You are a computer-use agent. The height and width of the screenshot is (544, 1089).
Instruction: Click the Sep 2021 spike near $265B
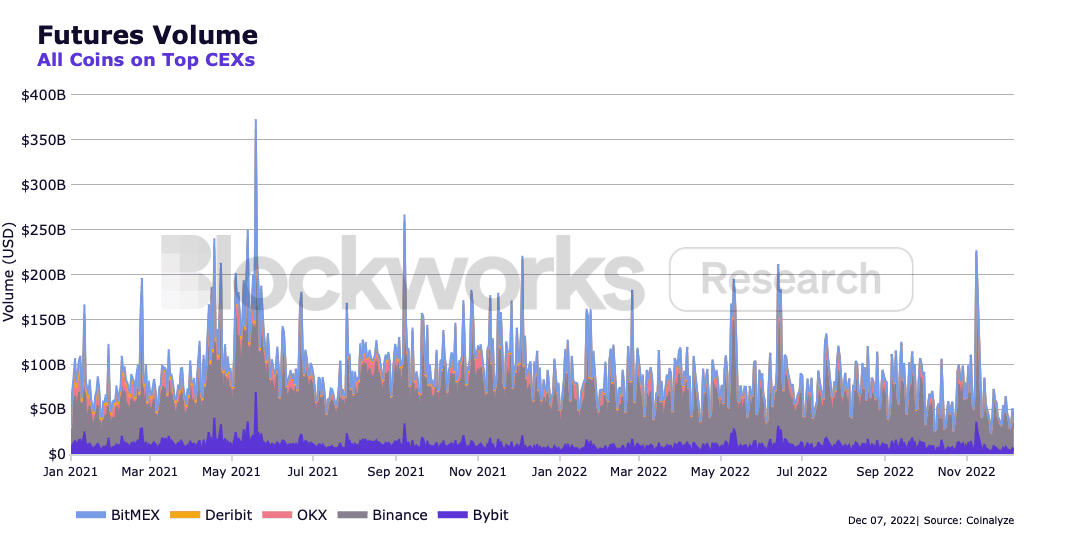404,217
